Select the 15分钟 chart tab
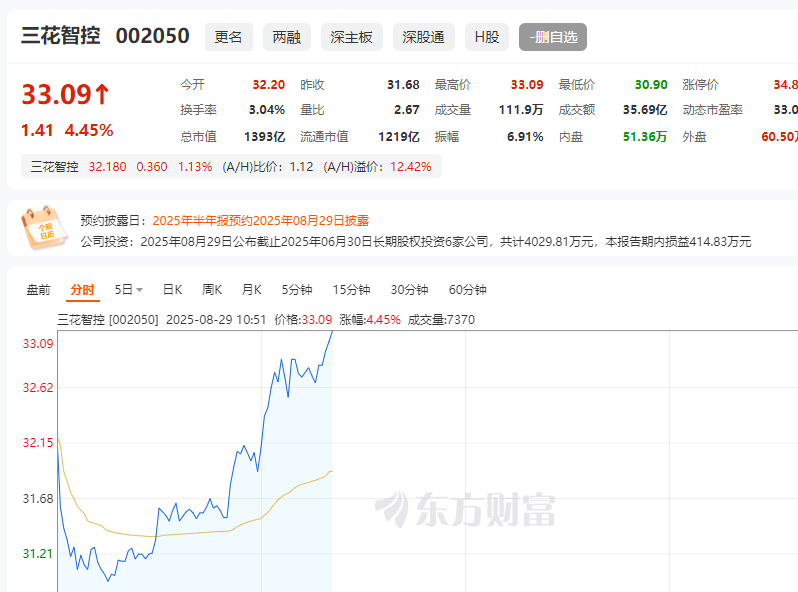Image resolution: width=798 pixels, height=592 pixels. [351, 290]
